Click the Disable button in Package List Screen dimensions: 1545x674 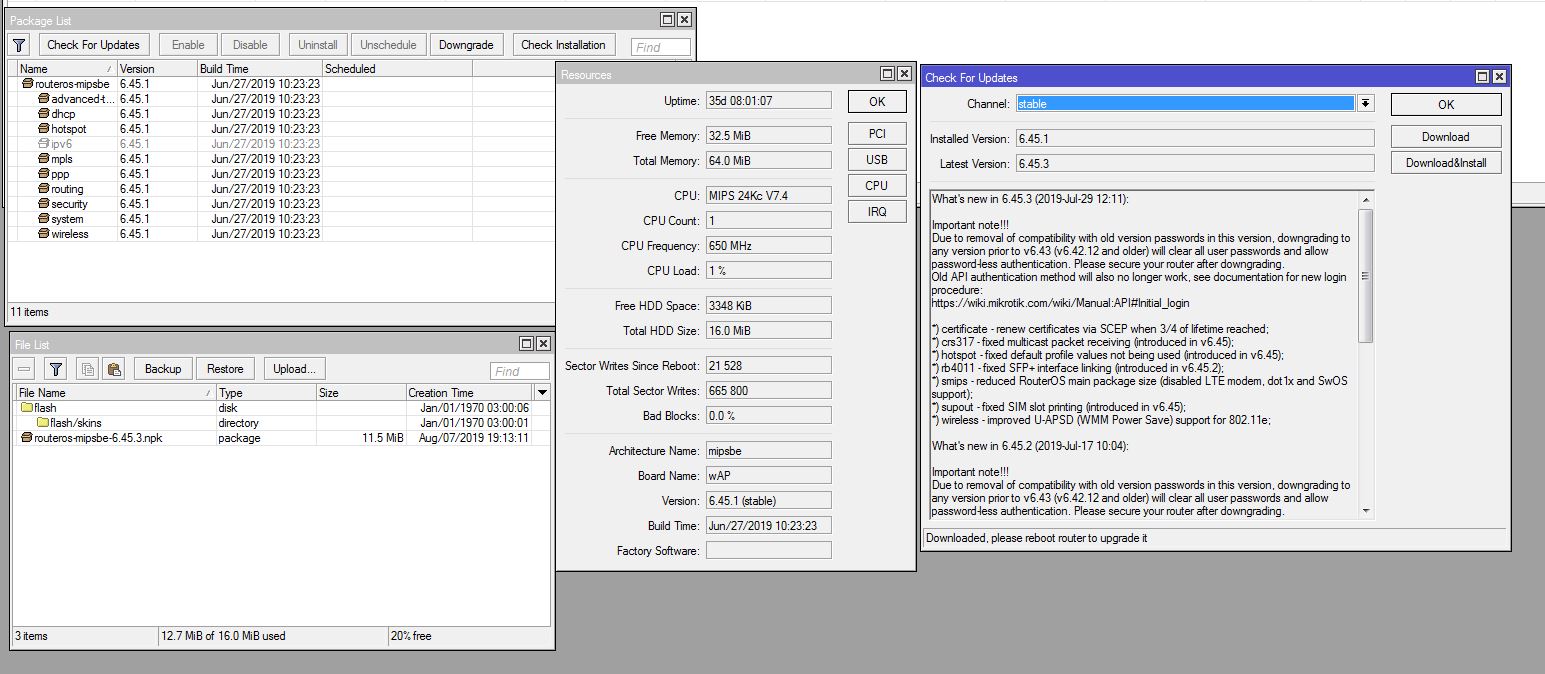pos(250,45)
